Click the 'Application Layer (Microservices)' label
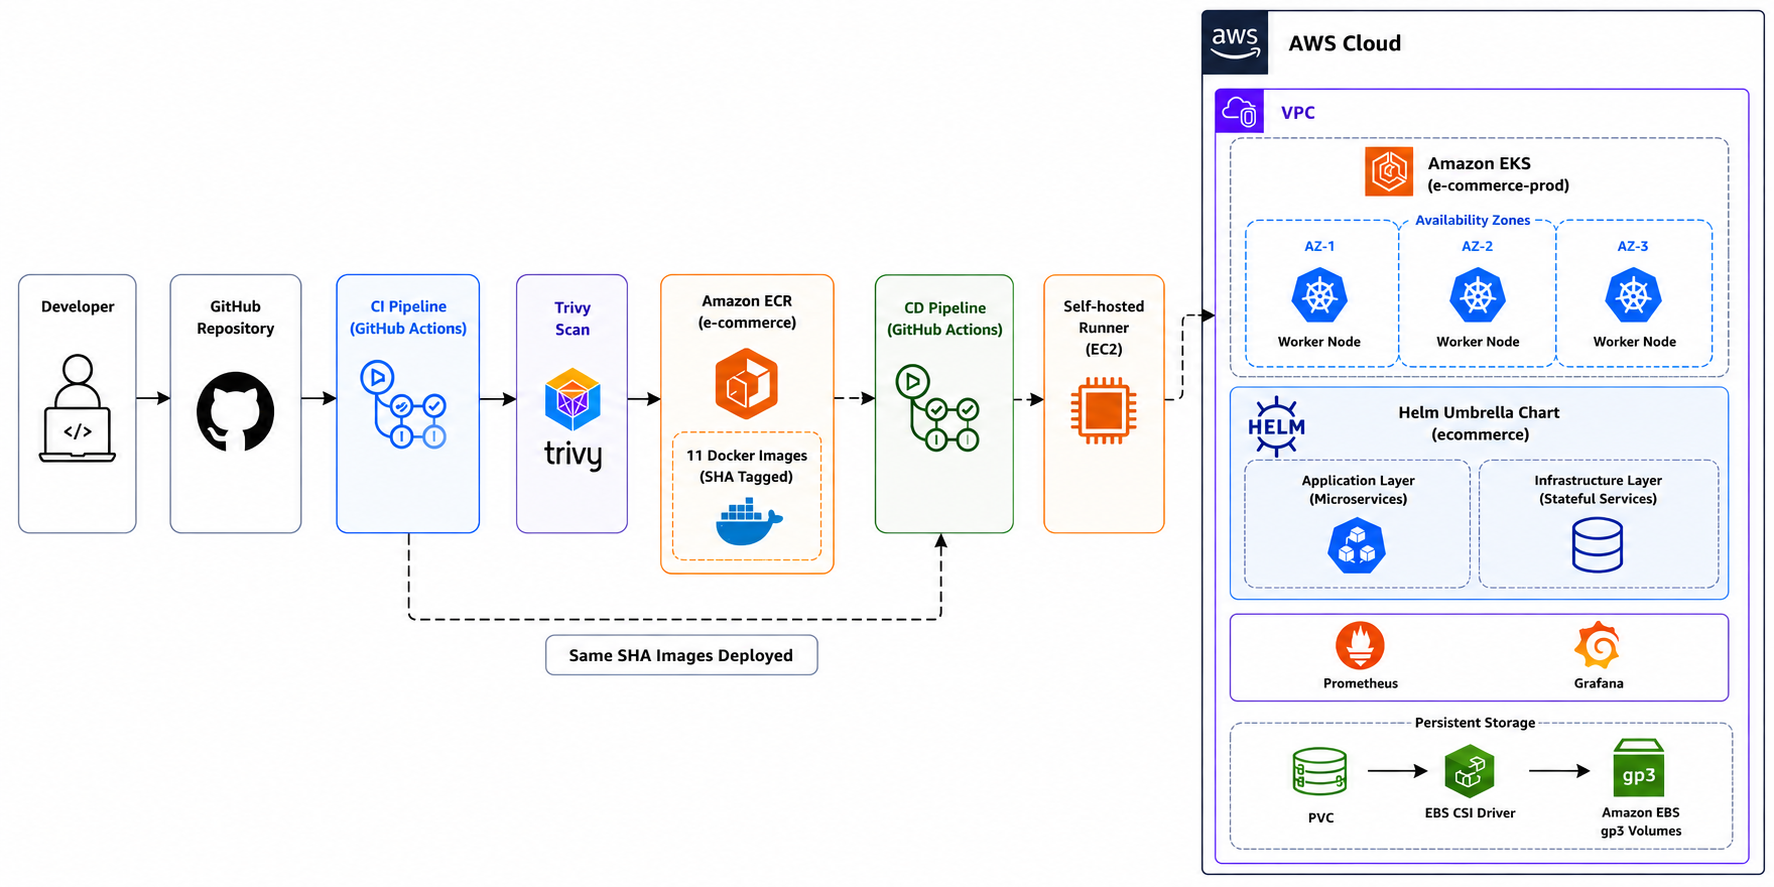The width and height of the screenshot is (1774, 887). (1358, 490)
